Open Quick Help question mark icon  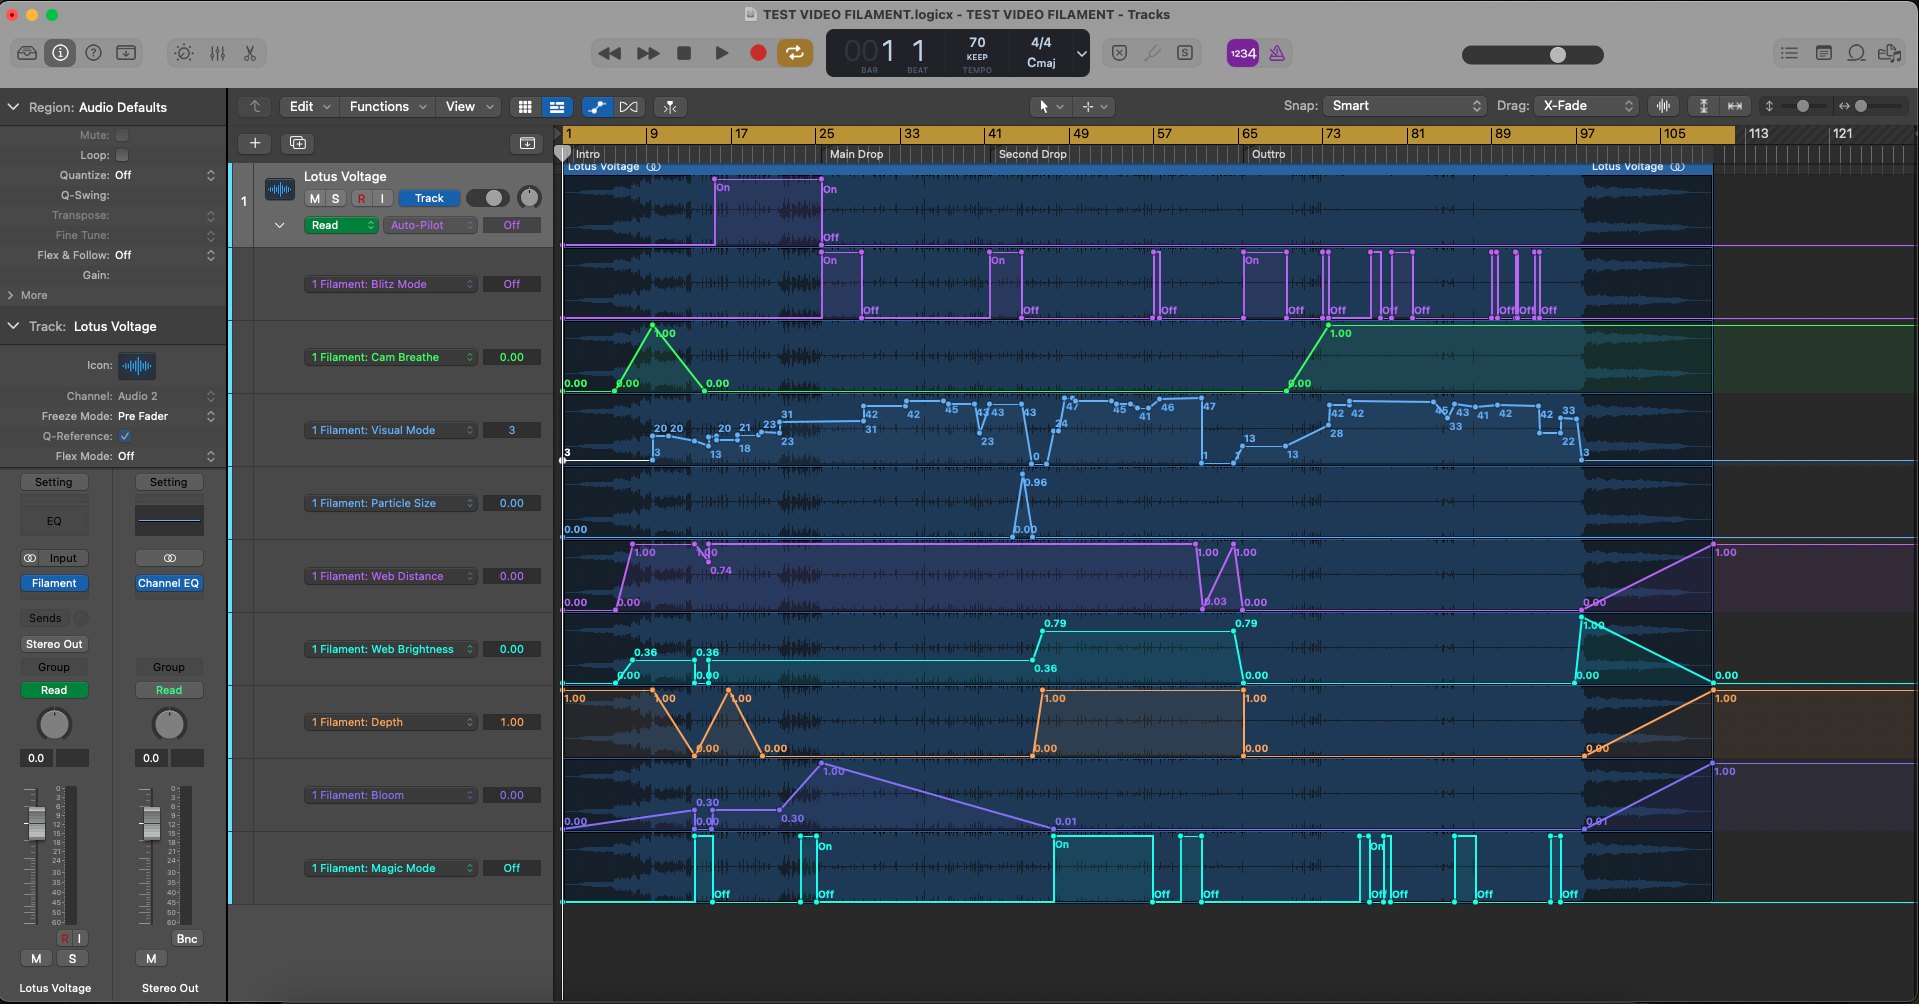click(x=93, y=53)
